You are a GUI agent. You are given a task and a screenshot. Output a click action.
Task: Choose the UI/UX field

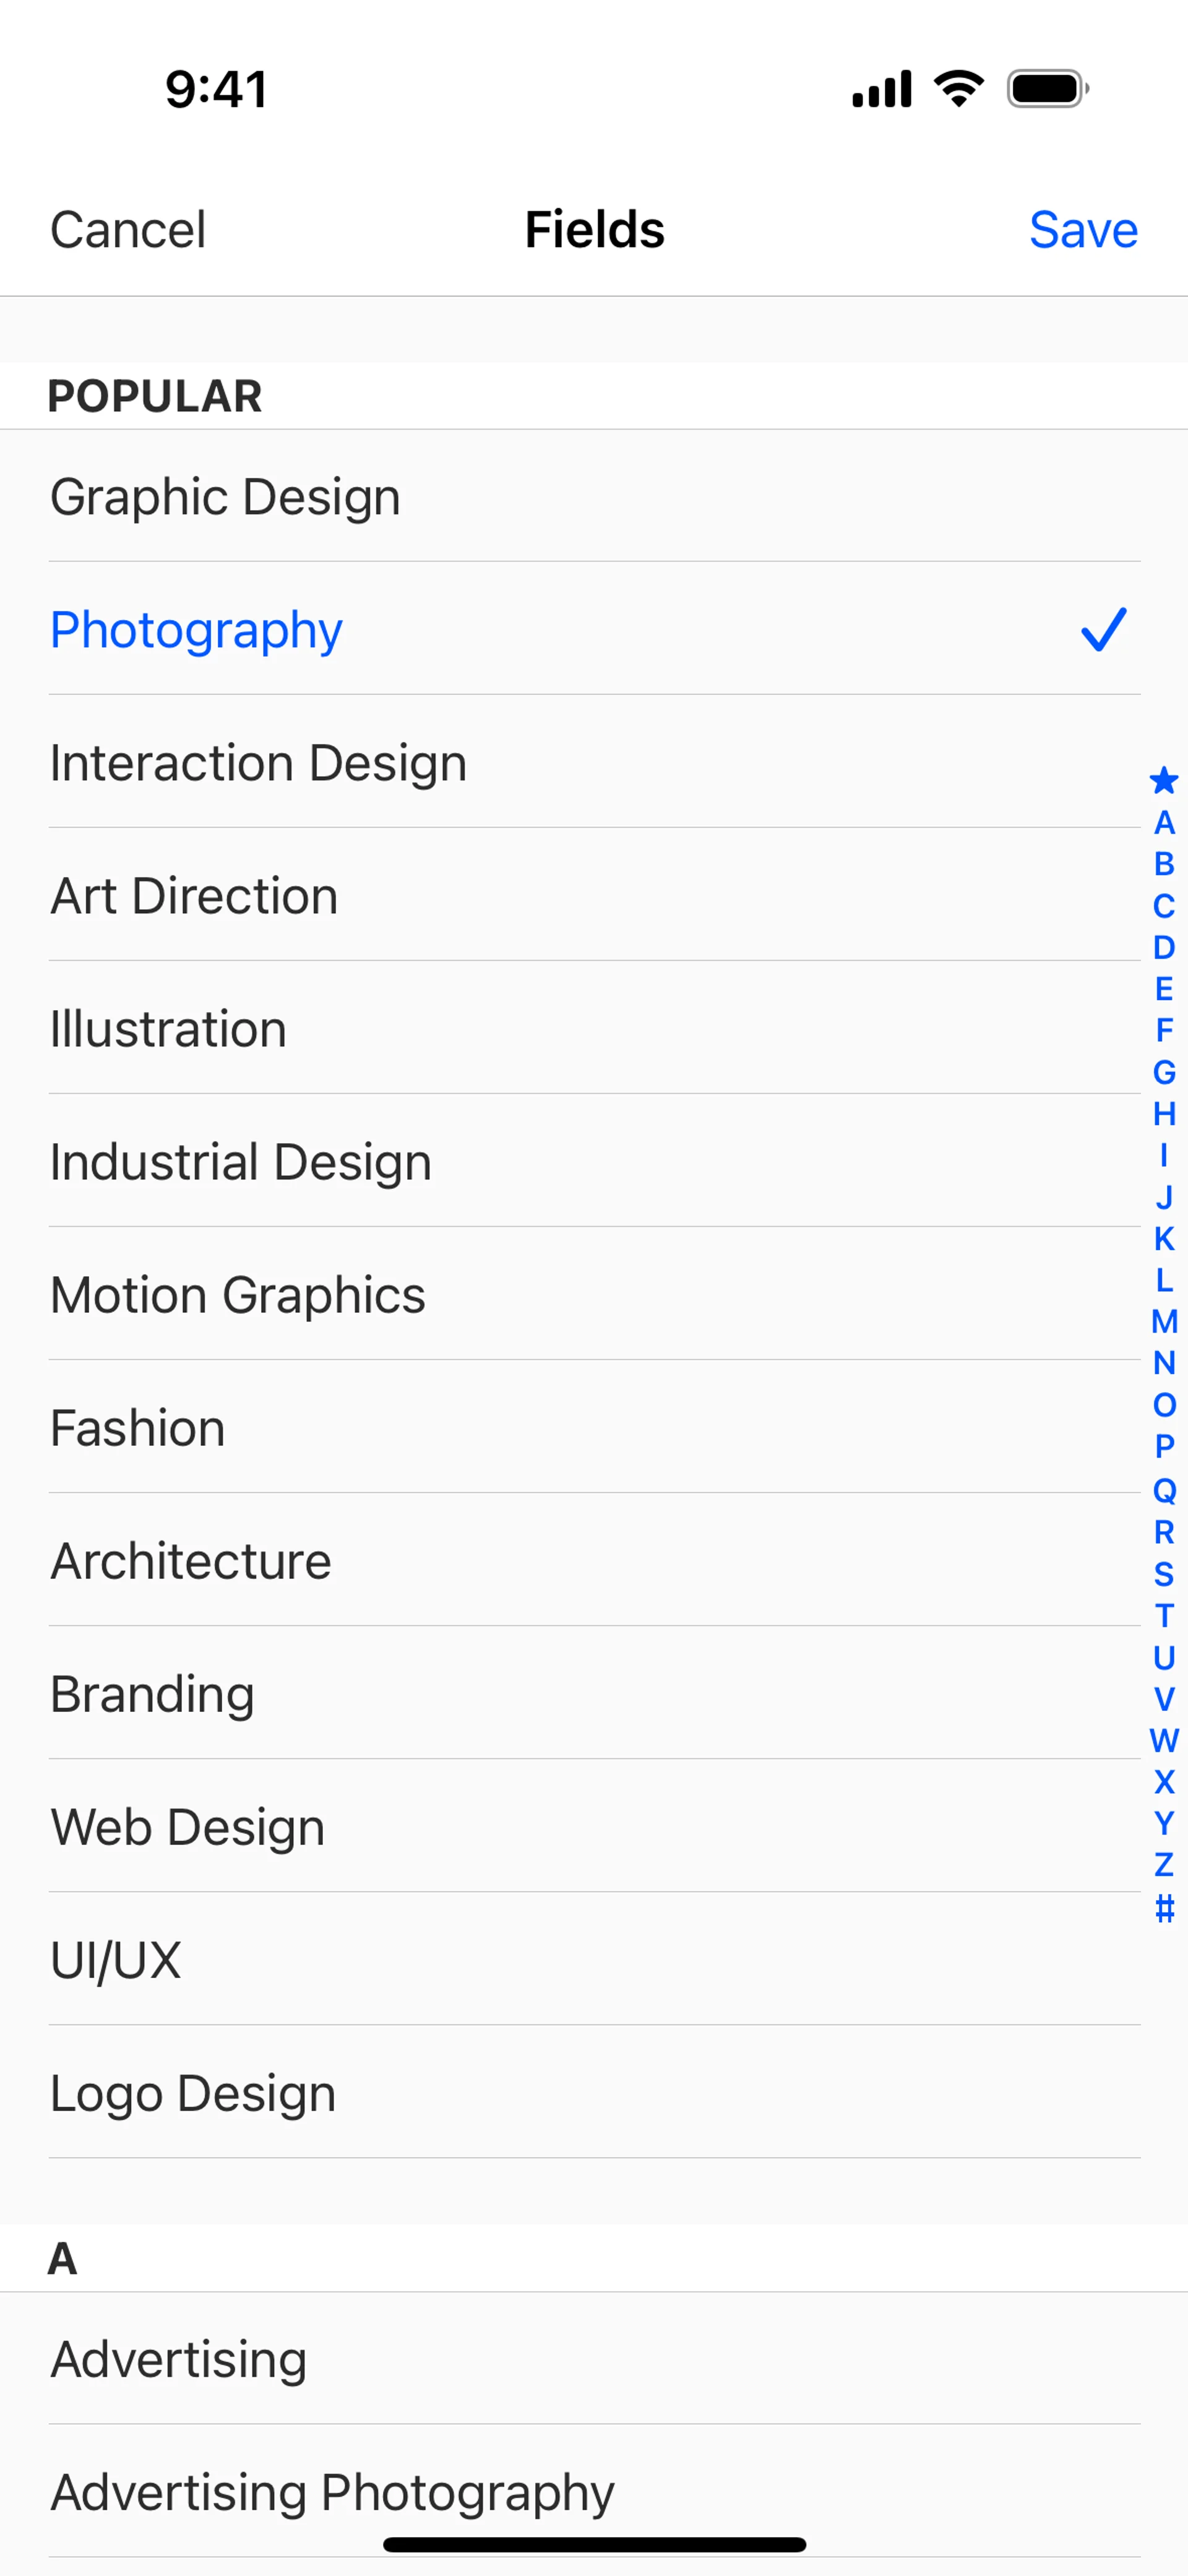pos(116,1960)
